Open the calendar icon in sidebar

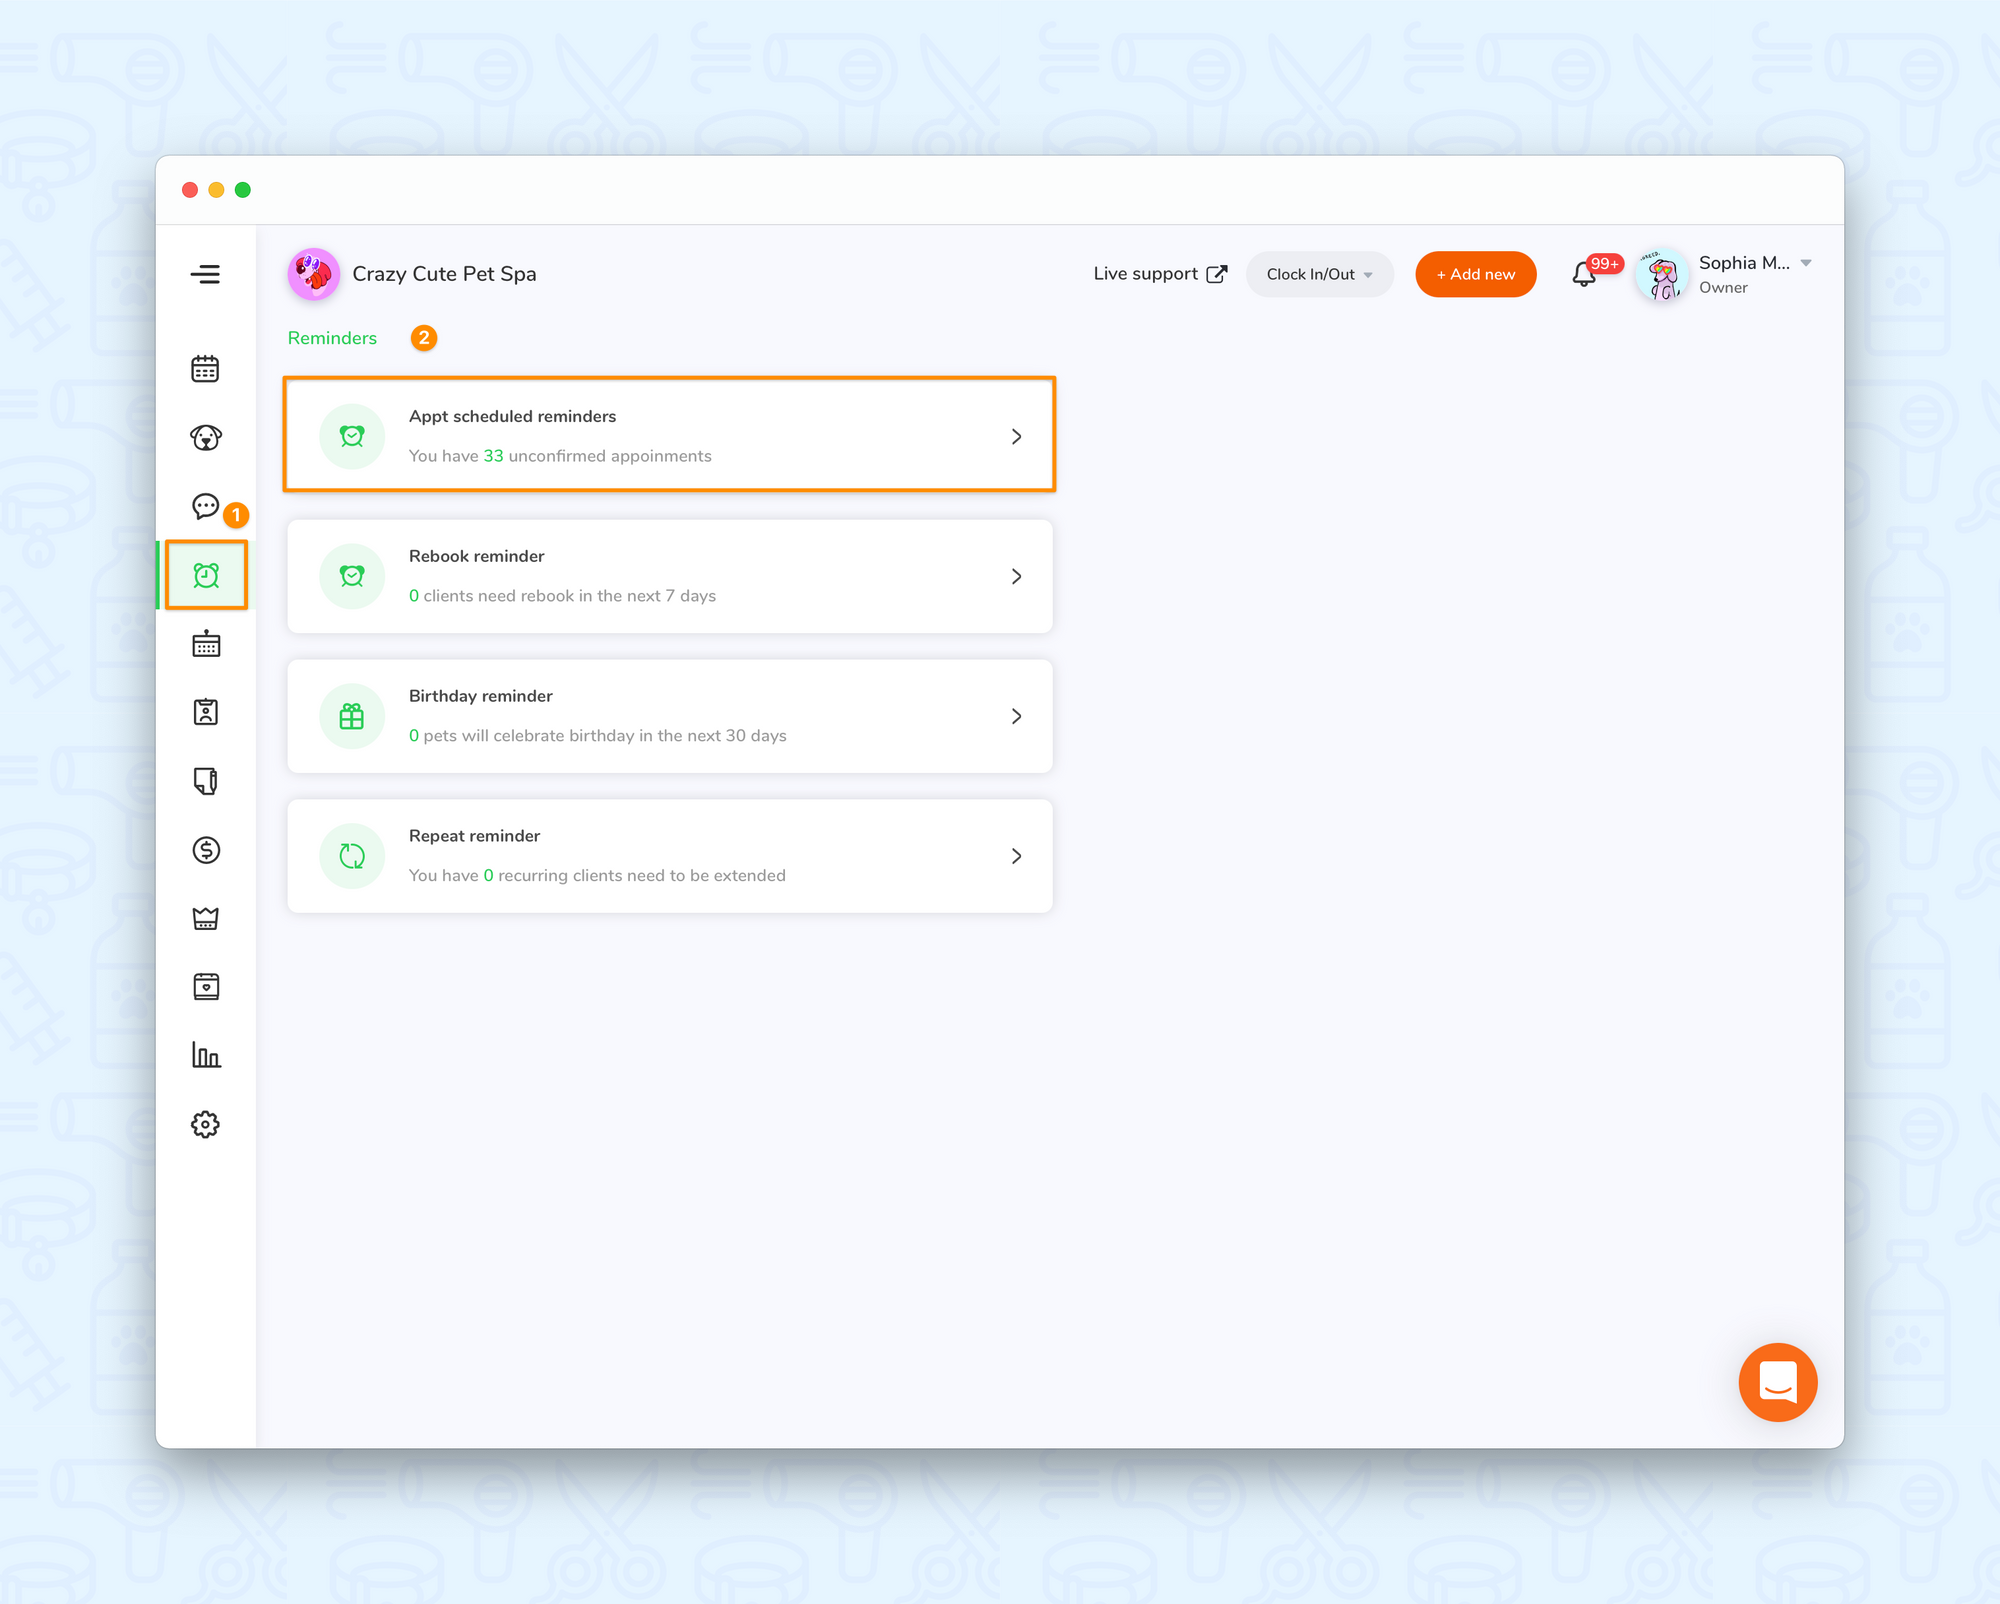[x=205, y=369]
